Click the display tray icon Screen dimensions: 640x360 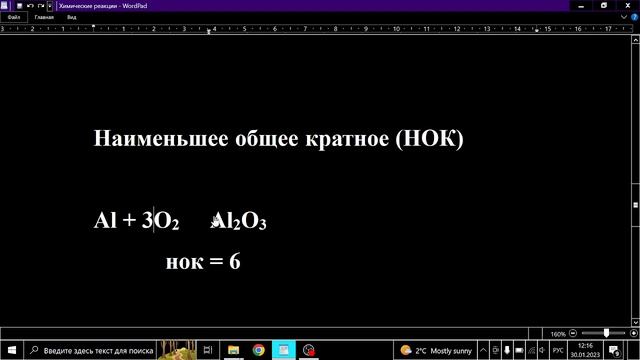point(495,350)
